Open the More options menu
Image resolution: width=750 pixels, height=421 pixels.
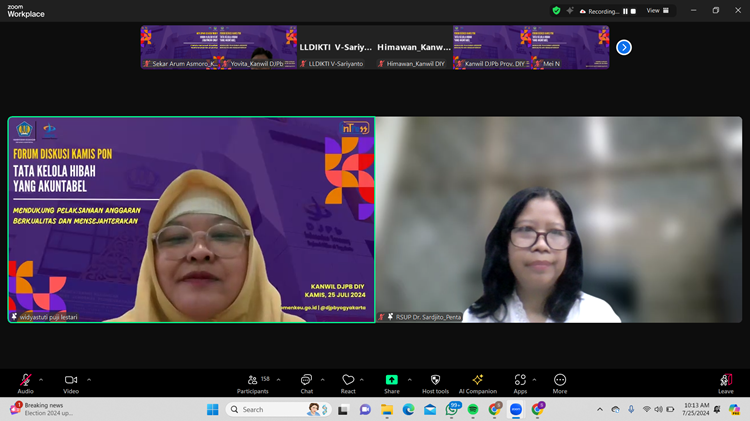[560, 381]
